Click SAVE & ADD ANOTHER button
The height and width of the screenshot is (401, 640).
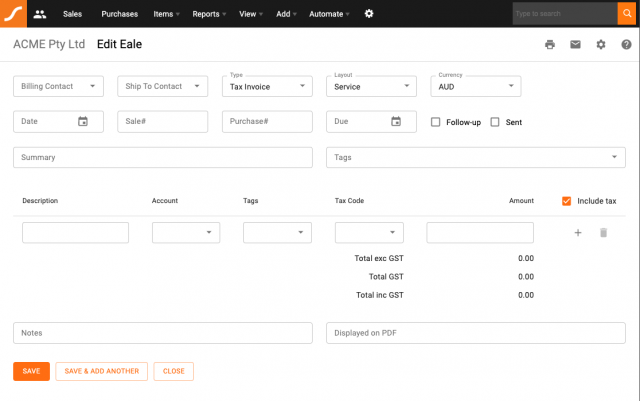click(102, 371)
